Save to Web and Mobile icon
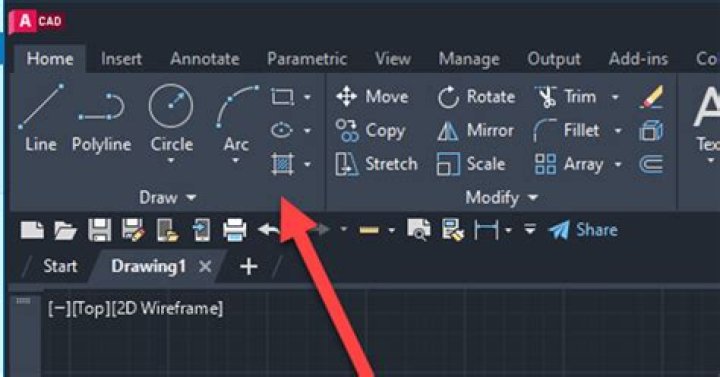Image resolution: width=720 pixels, height=377 pixels. [201, 230]
